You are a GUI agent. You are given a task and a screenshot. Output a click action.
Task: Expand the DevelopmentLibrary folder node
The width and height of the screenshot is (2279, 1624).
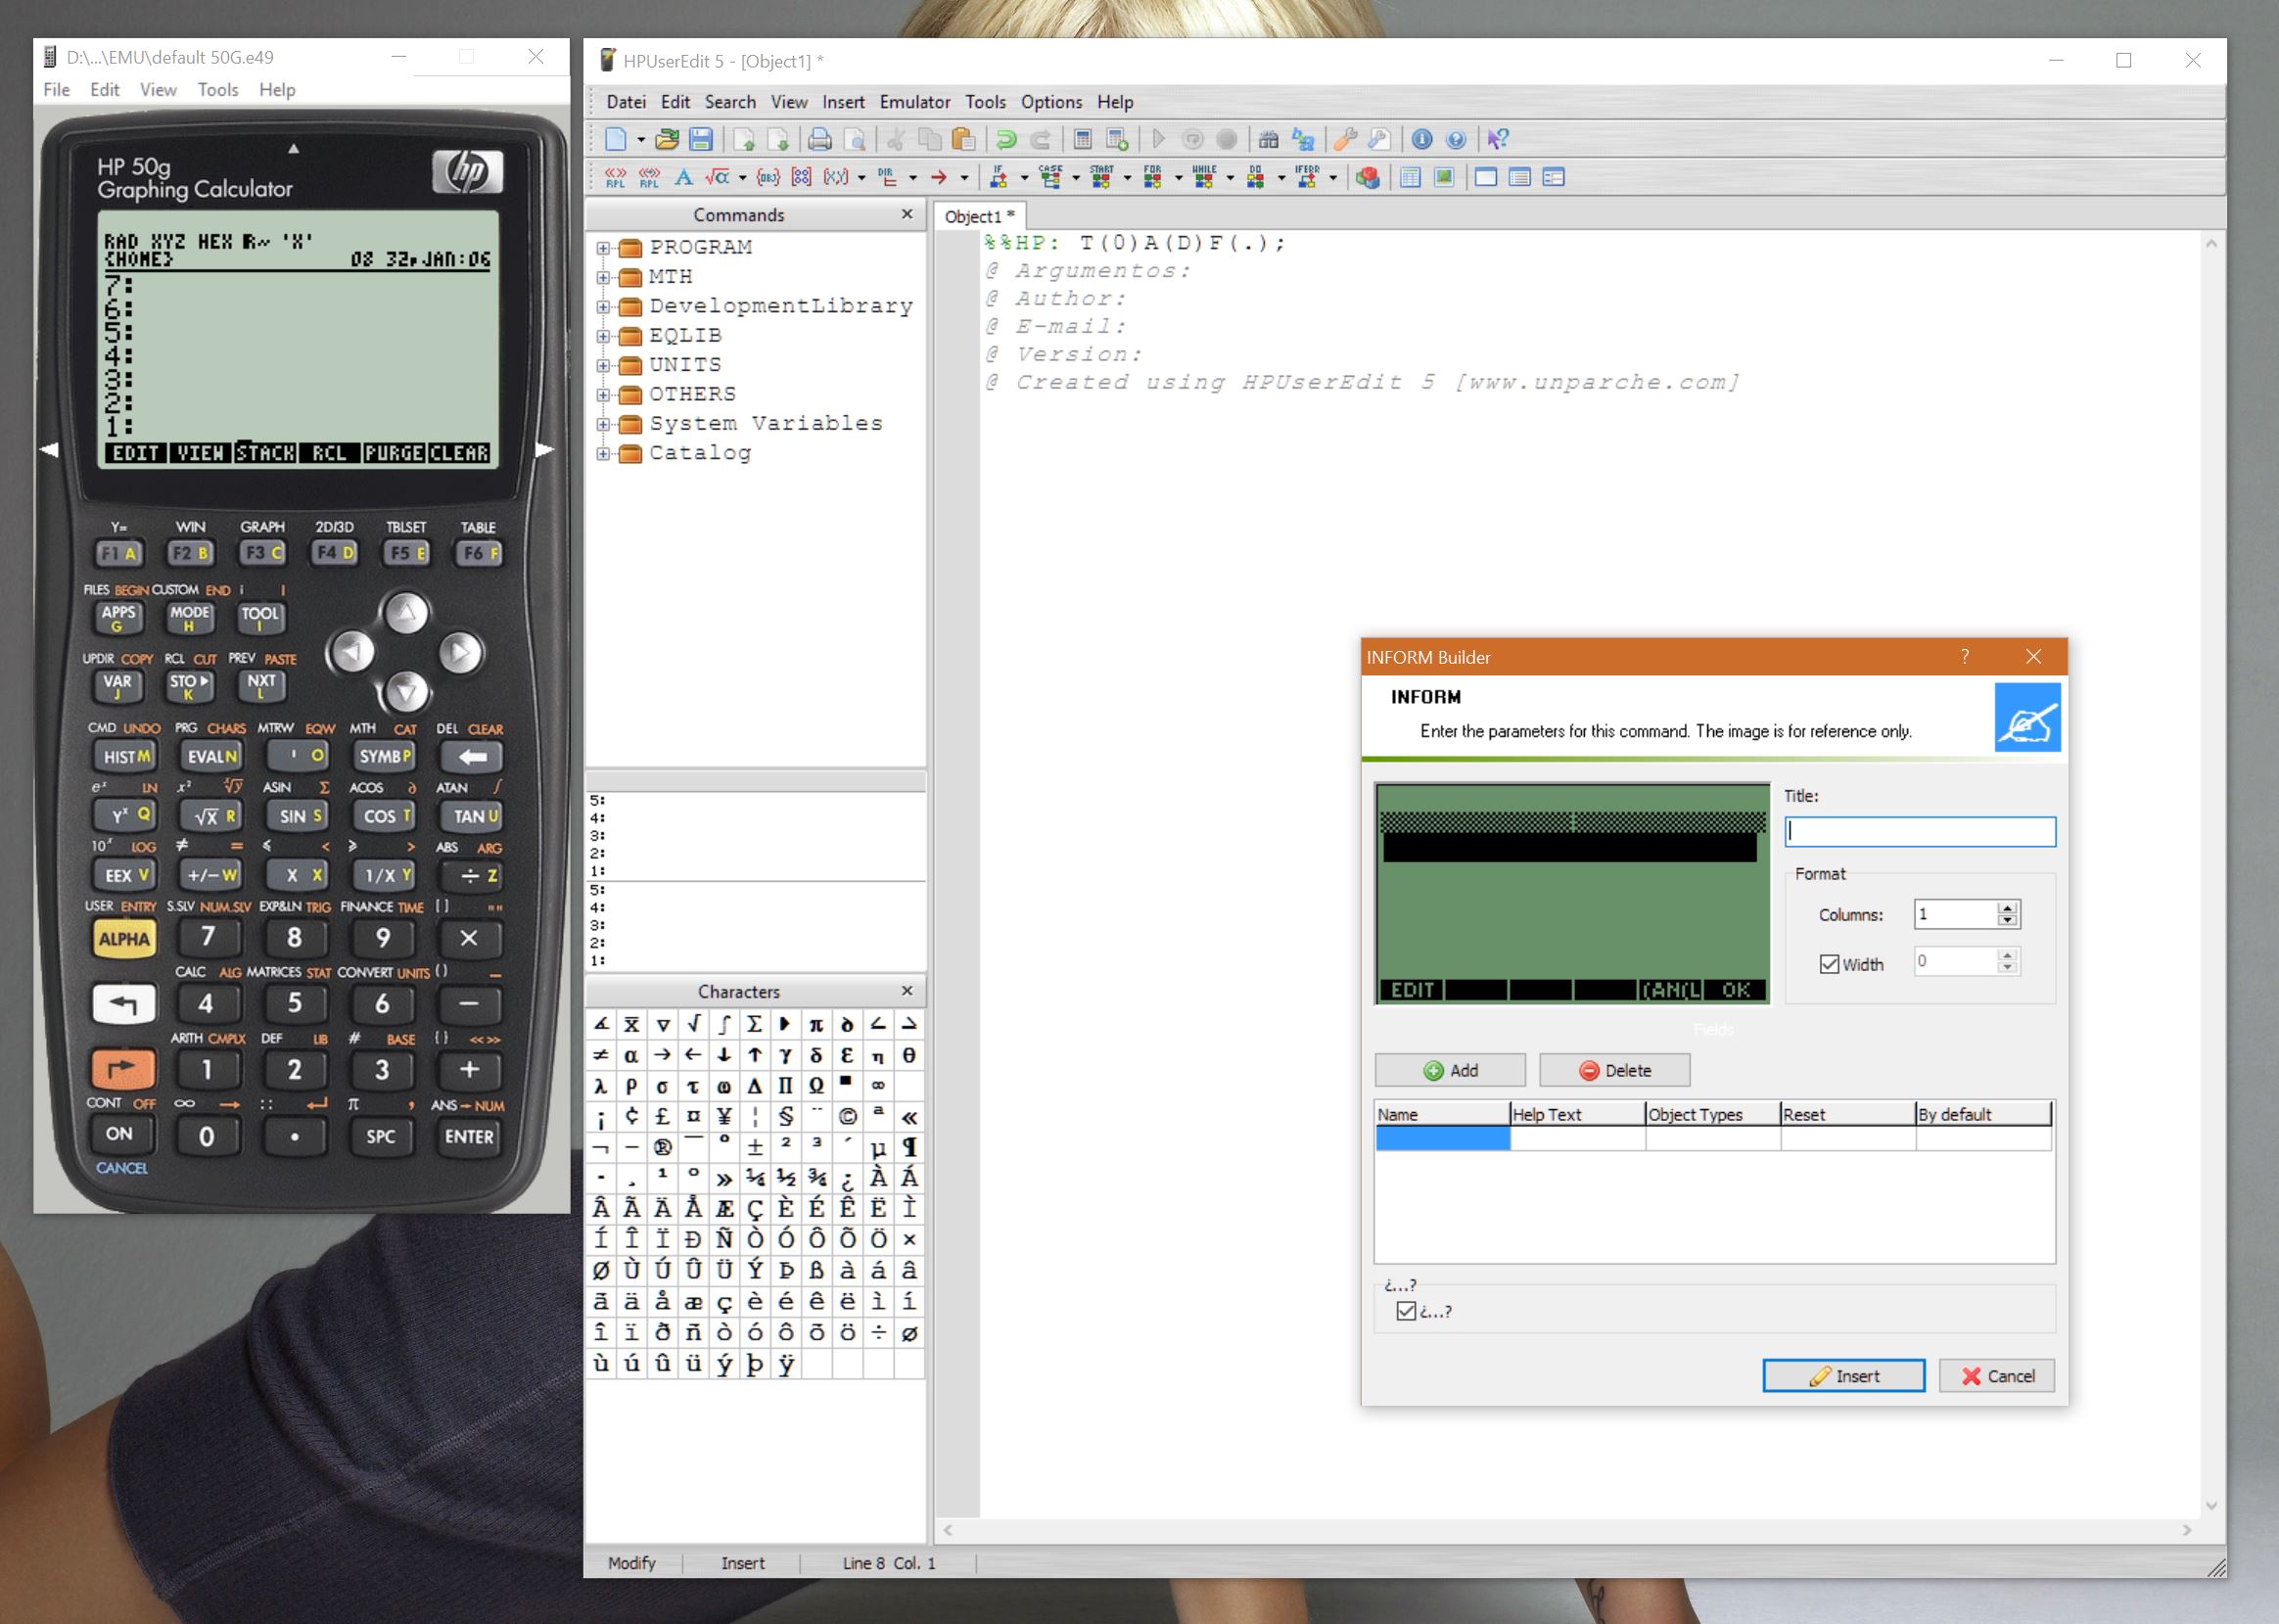[603, 306]
